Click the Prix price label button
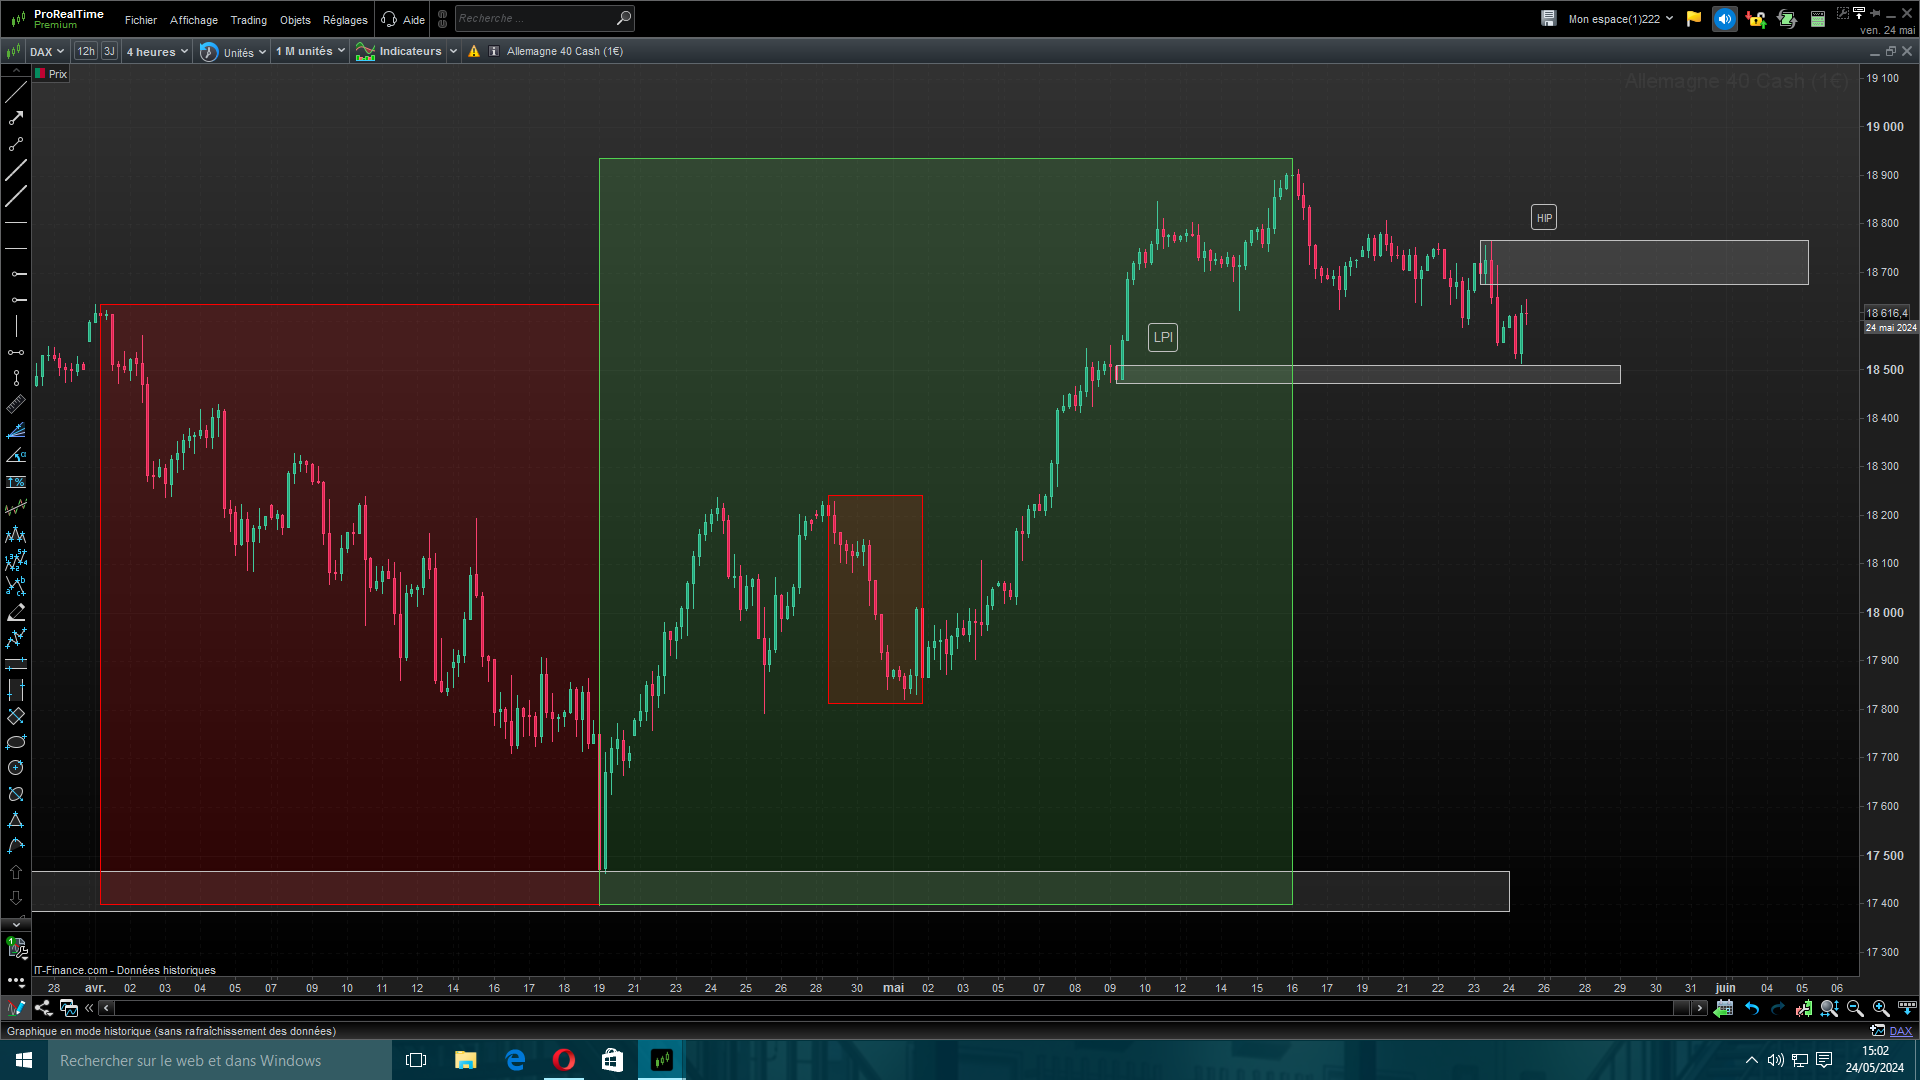1920x1080 pixels. click(52, 74)
